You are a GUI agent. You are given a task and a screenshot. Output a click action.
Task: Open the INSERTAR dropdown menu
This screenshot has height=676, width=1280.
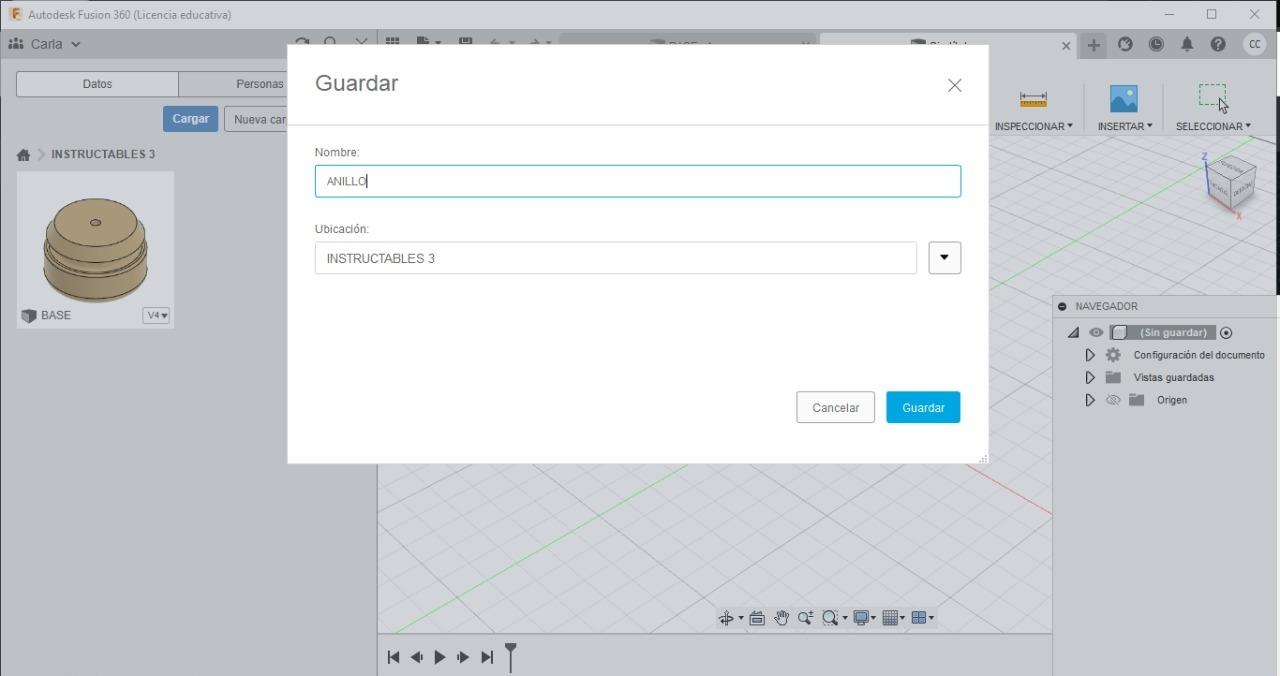tap(1125, 126)
